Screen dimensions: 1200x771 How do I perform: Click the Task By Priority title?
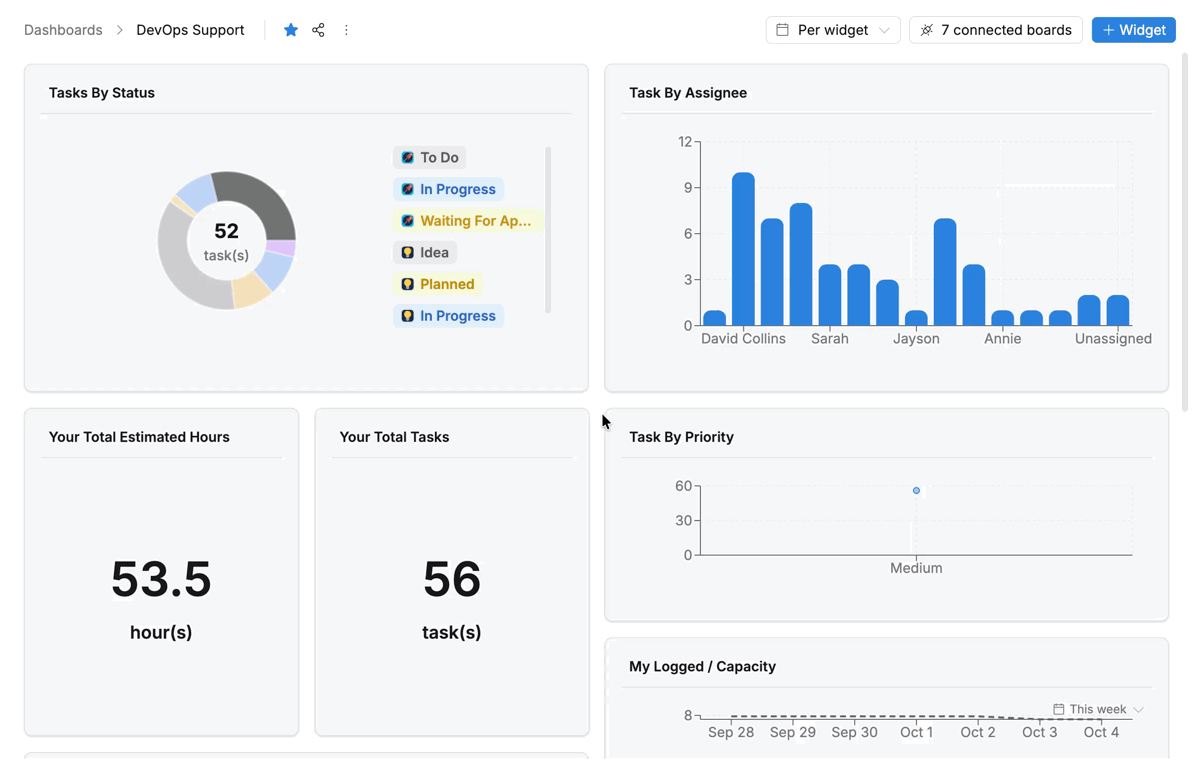[x=681, y=437]
